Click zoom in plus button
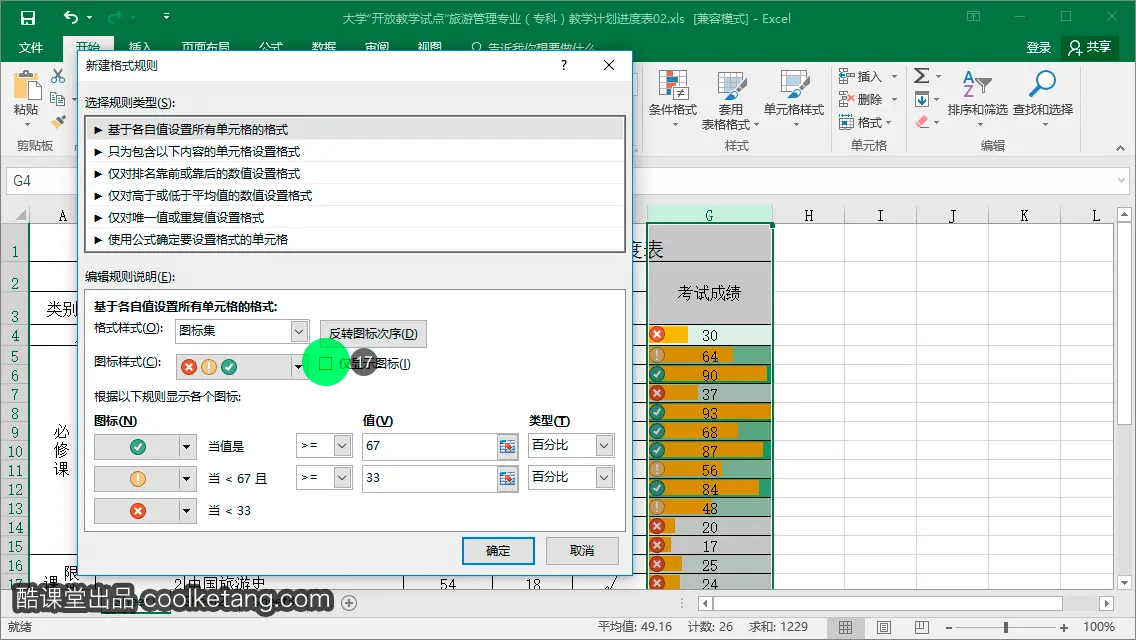 click(x=1064, y=628)
